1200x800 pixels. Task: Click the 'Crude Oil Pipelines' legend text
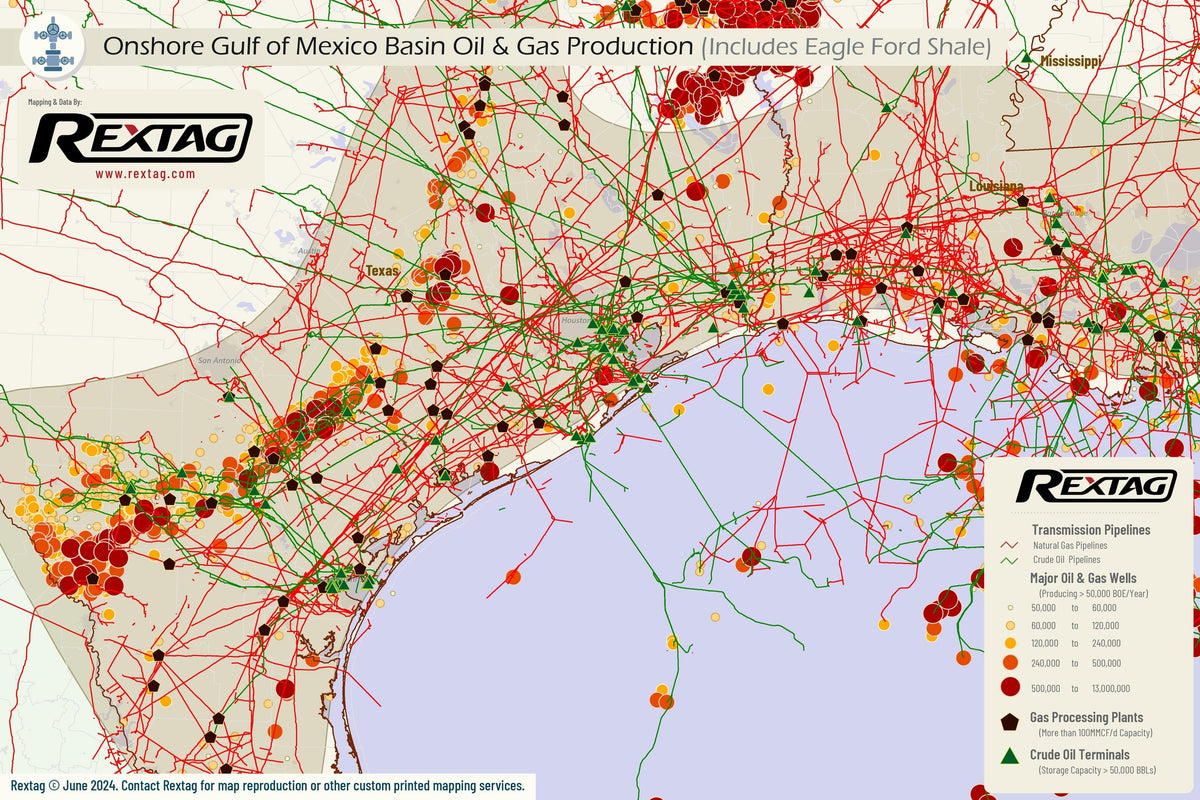coord(1067,560)
